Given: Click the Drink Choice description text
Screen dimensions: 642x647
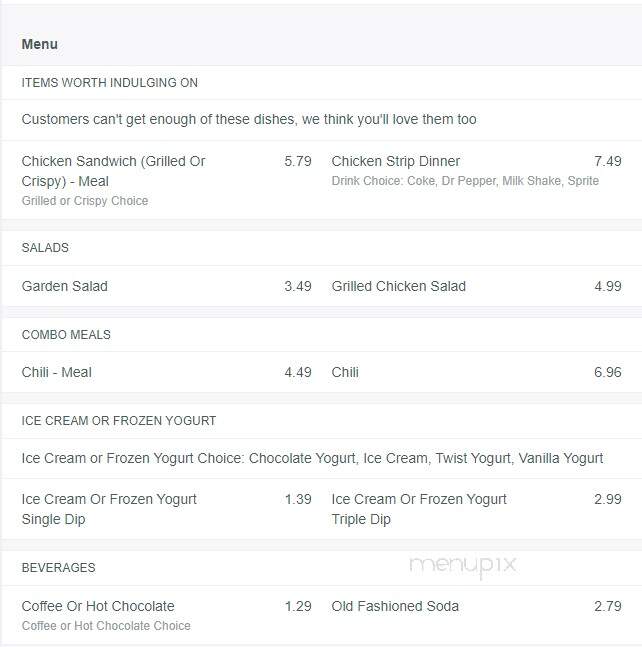Looking at the screenshot, I should click(x=465, y=181).
